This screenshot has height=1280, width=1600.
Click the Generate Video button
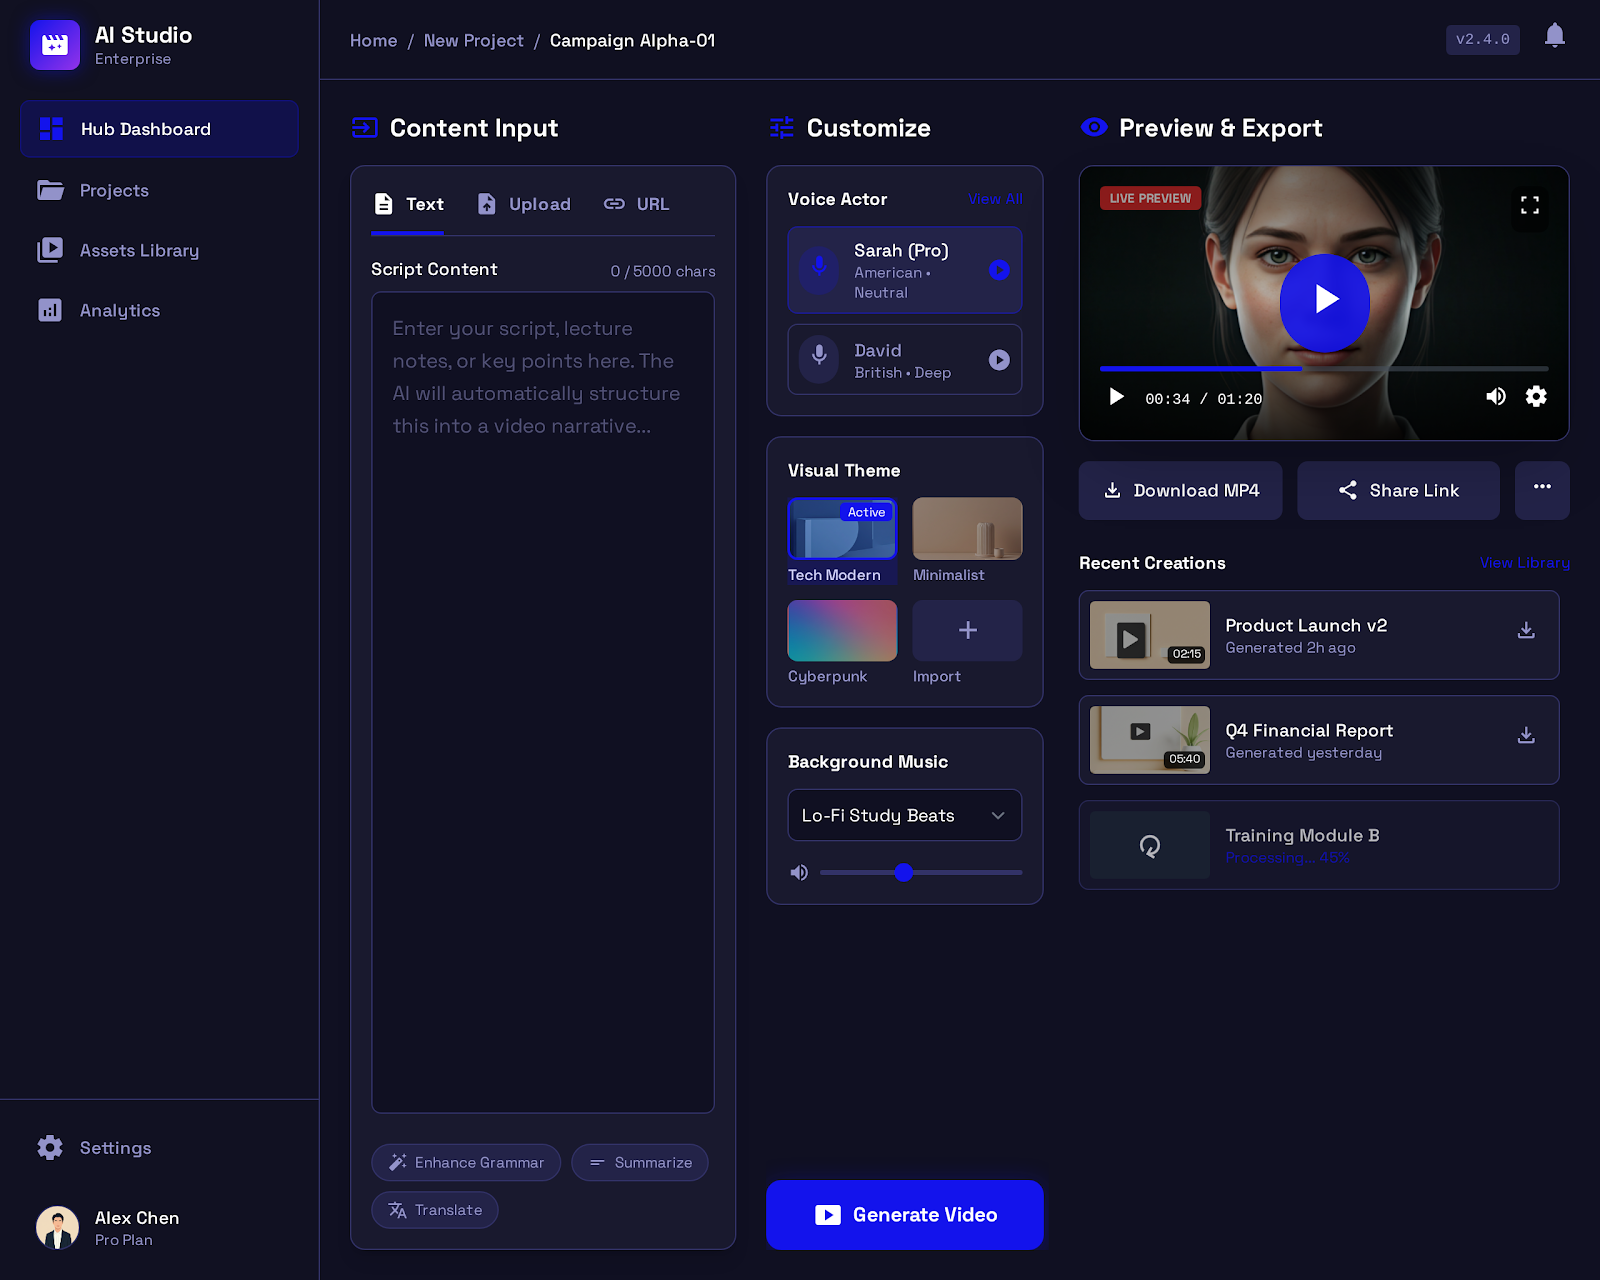tap(903, 1214)
